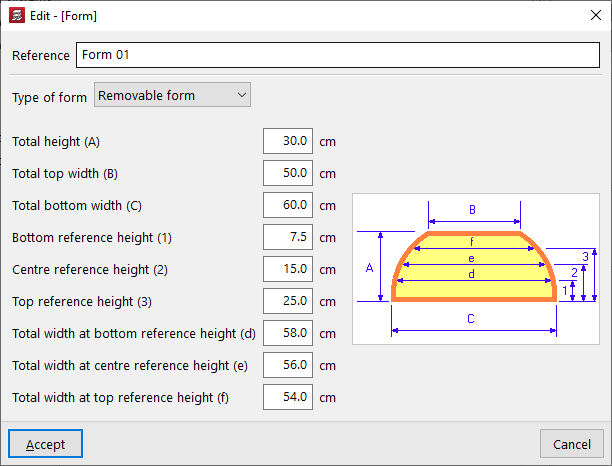Click the width at top reference (f) field
This screenshot has width=612, height=466.
point(289,397)
